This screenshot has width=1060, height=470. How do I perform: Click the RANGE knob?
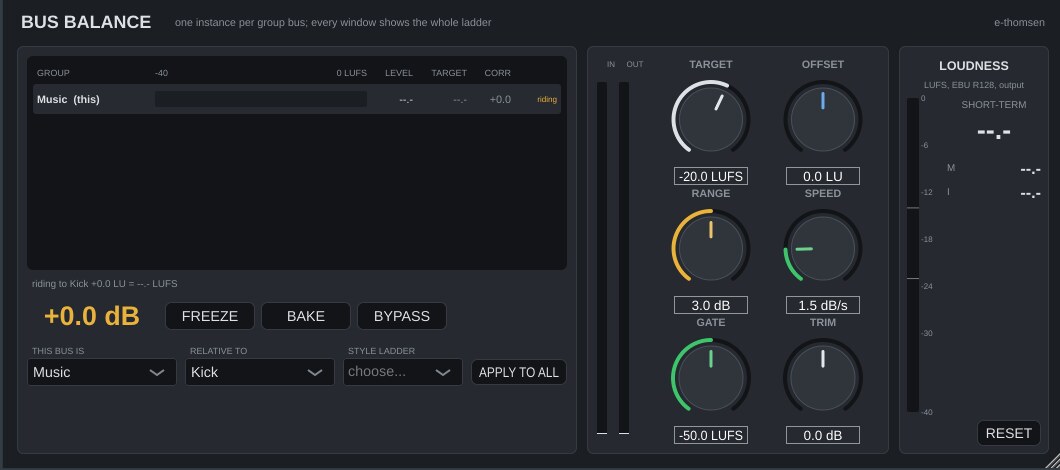click(x=710, y=248)
